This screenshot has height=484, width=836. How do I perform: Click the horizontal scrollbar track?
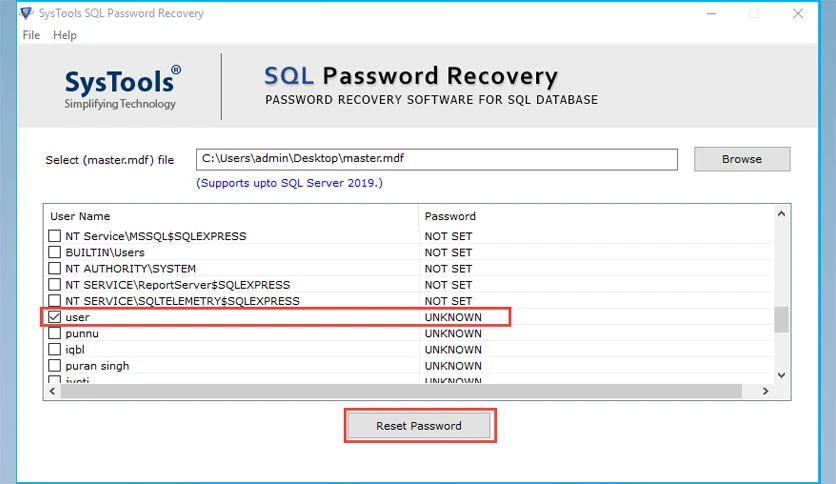click(x=401, y=391)
